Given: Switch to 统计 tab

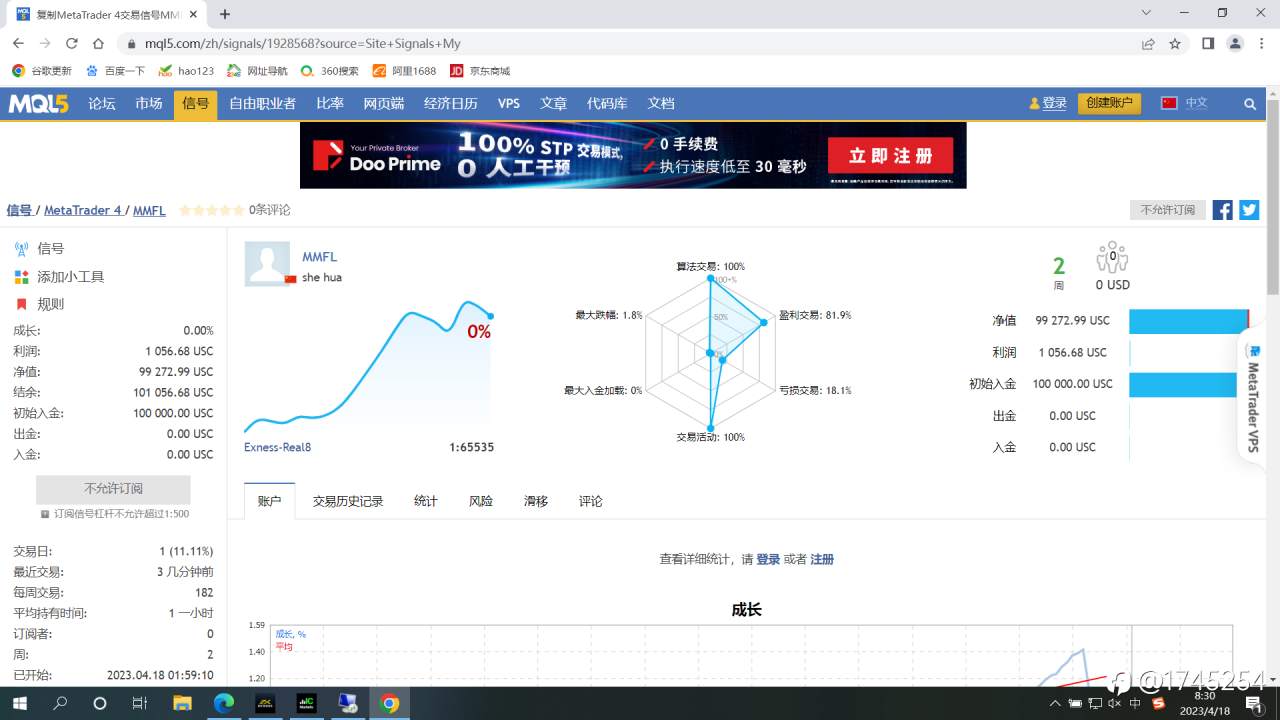Looking at the screenshot, I should coord(426,501).
